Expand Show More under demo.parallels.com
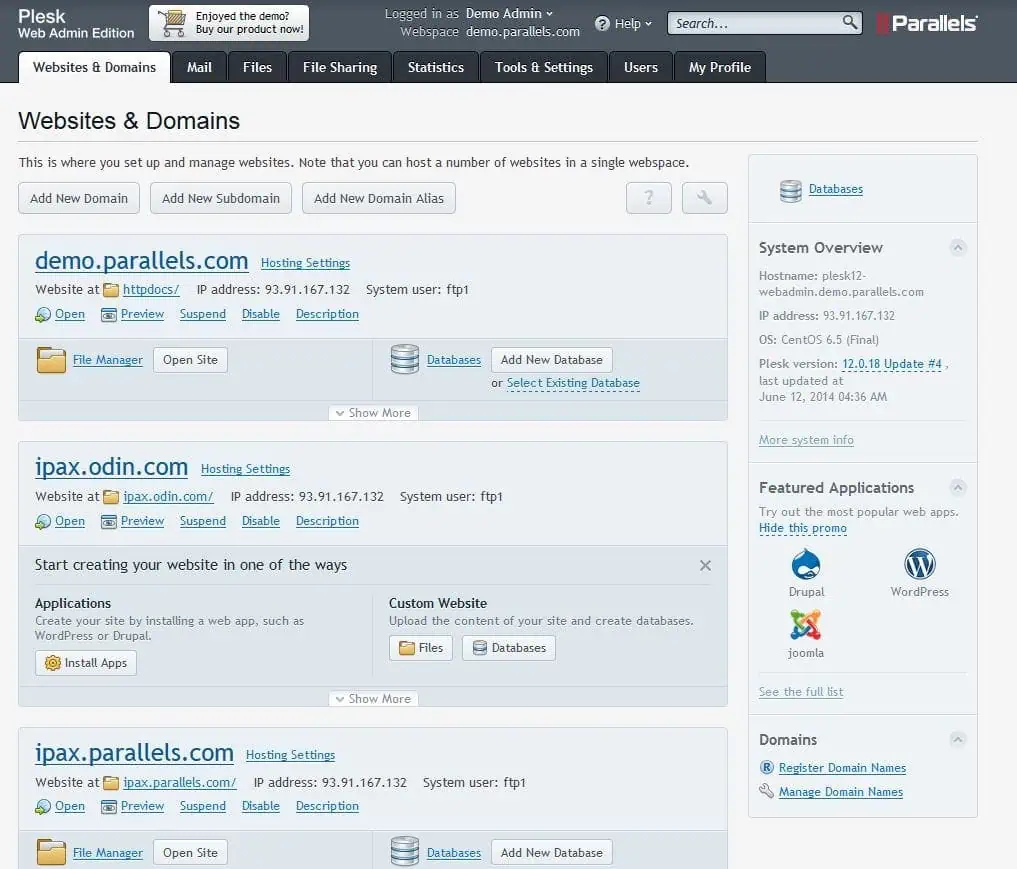The image size is (1017, 869). pos(373,413)
